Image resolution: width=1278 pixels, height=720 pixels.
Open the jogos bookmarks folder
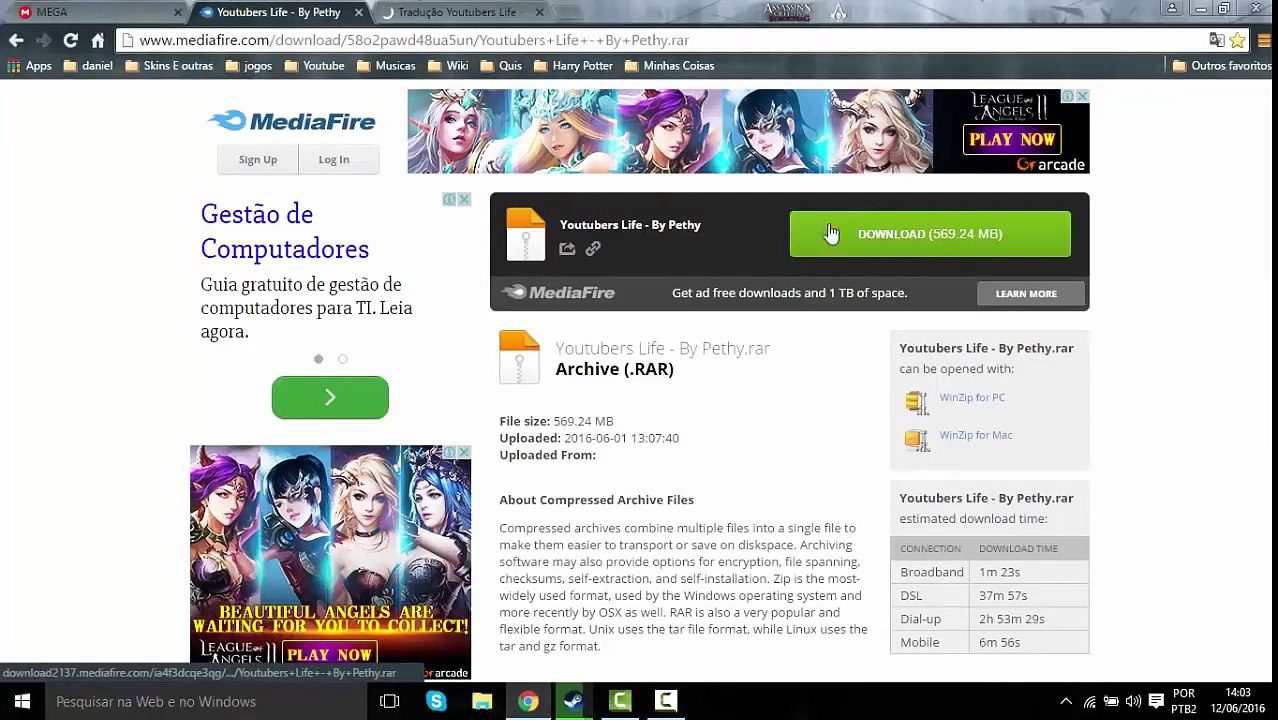click(249, 66)
